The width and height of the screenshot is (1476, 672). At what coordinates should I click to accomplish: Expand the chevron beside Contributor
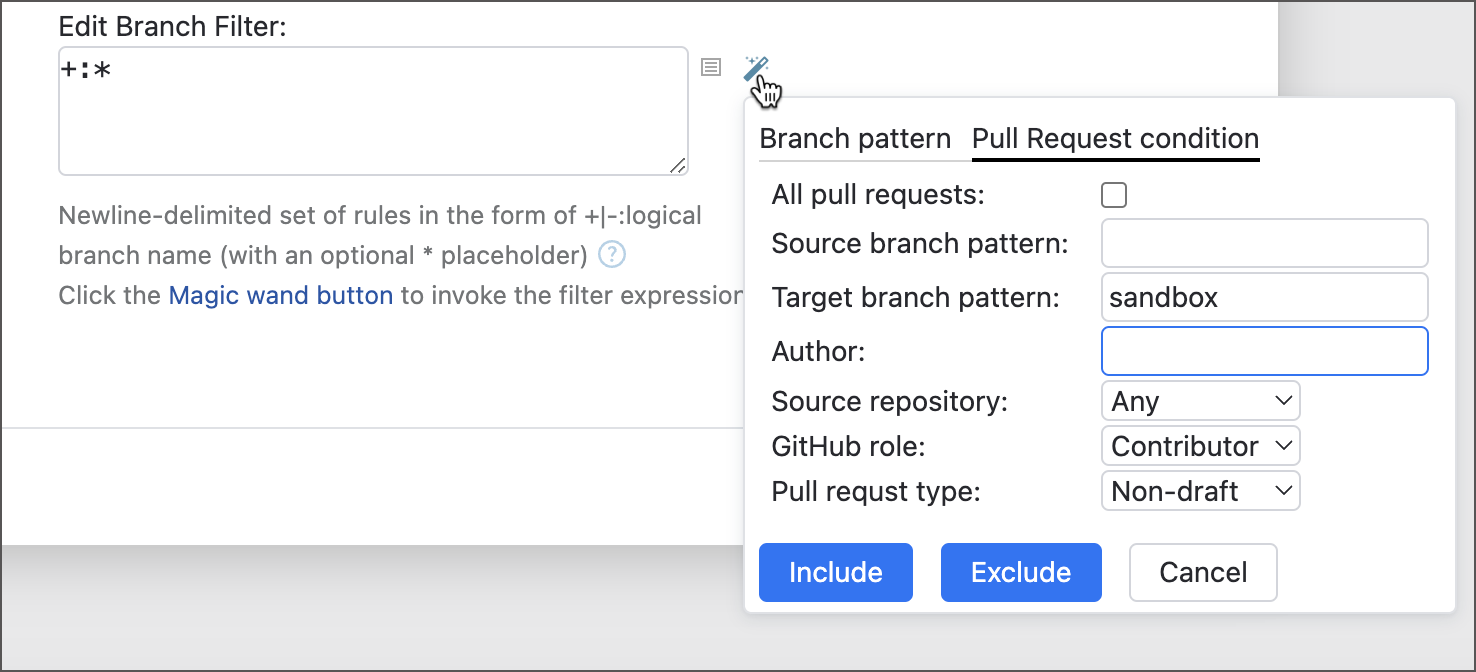click(x=1285, y=445)
